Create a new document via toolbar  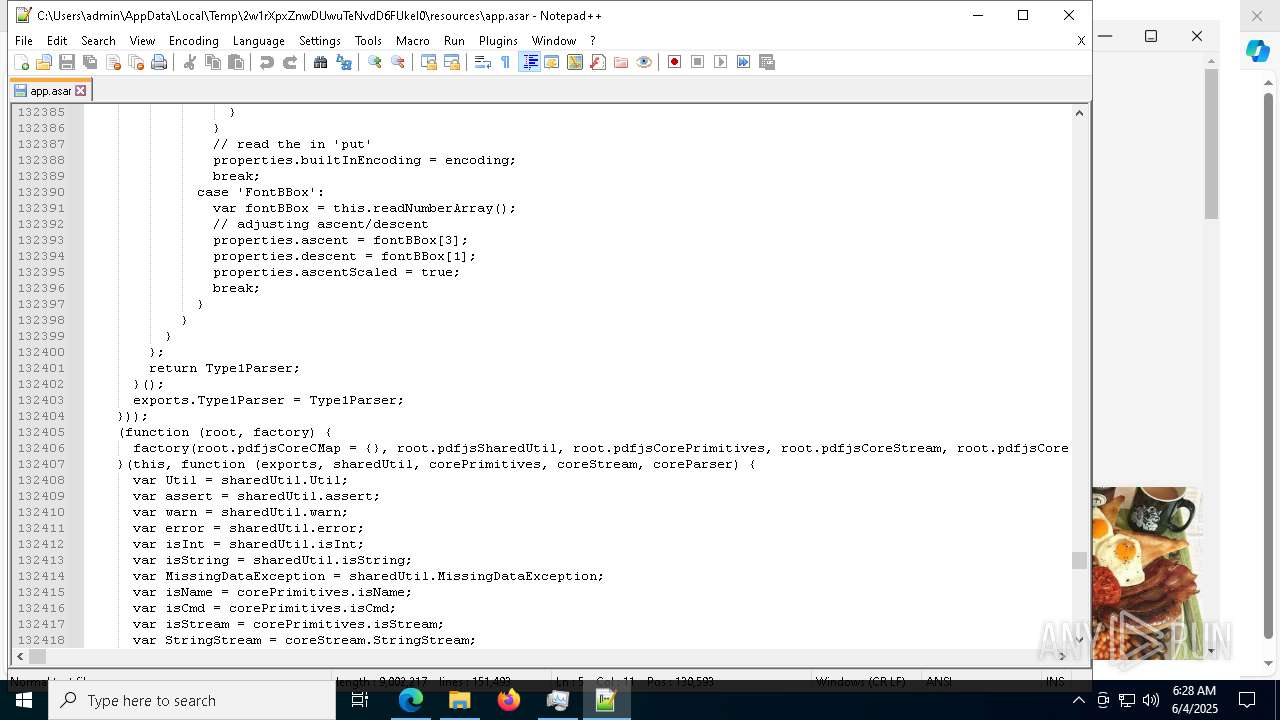coord(21,62)
